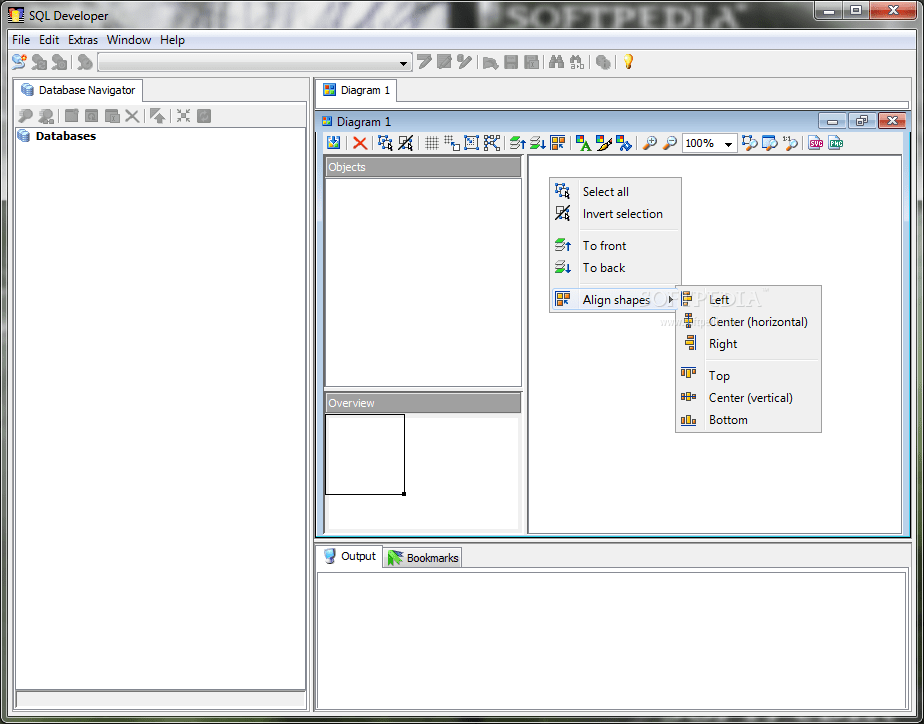Choose Select all in the context menu
The height and width of the screenshot is (724, 924).
pyautogui.click(x=615, y=191)
